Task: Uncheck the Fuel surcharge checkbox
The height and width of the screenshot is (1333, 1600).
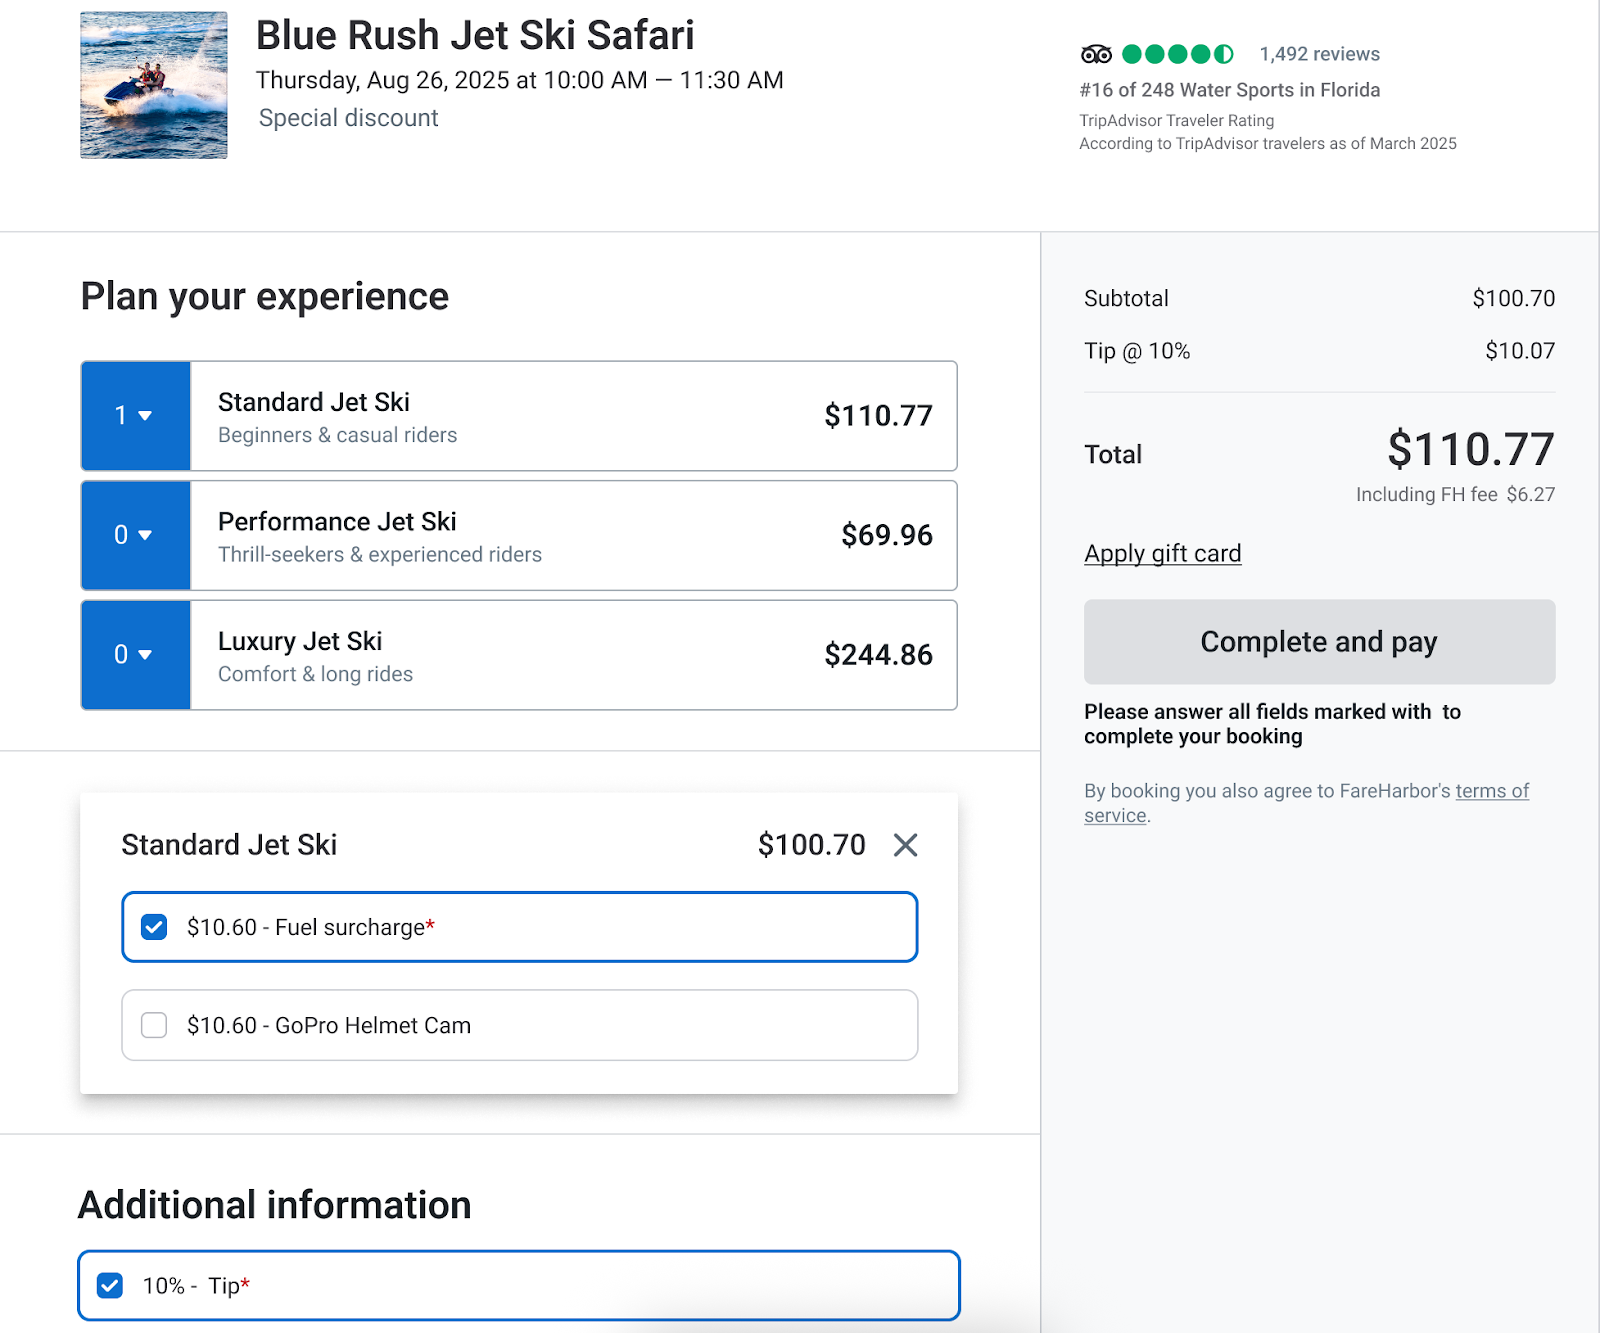Action: (x=154, y=927)
